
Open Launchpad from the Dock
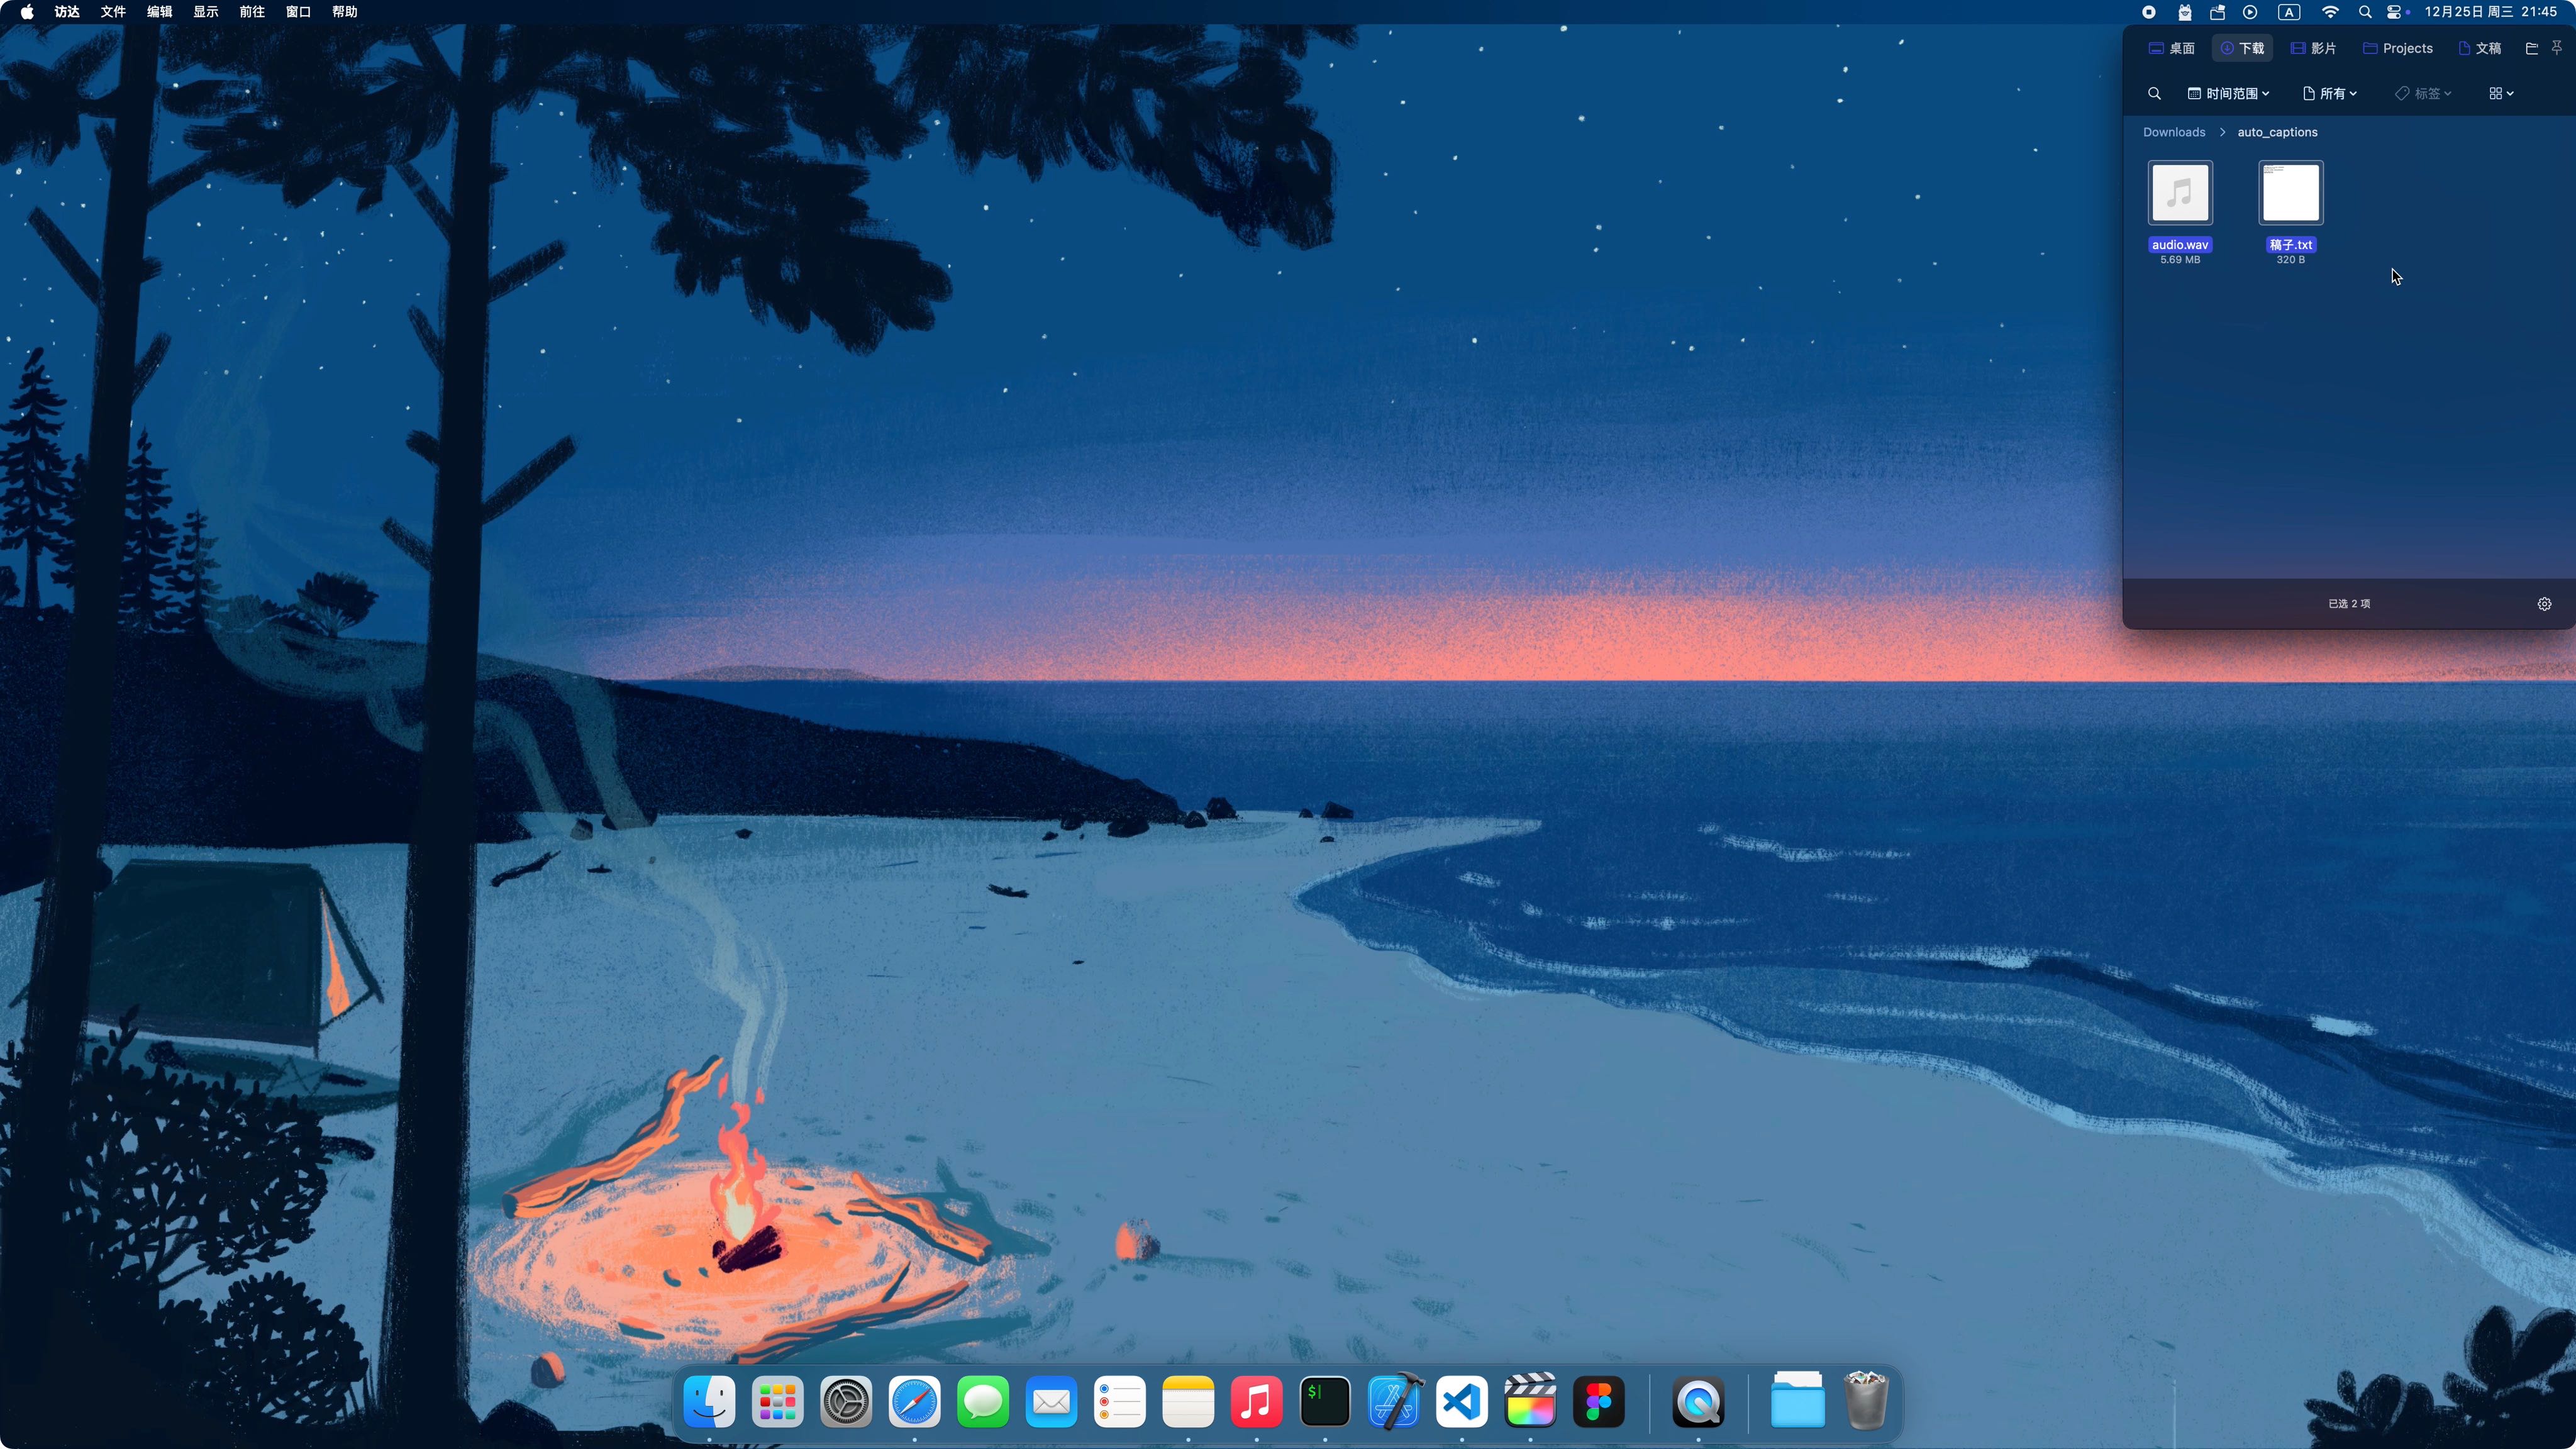point(777,1401)
